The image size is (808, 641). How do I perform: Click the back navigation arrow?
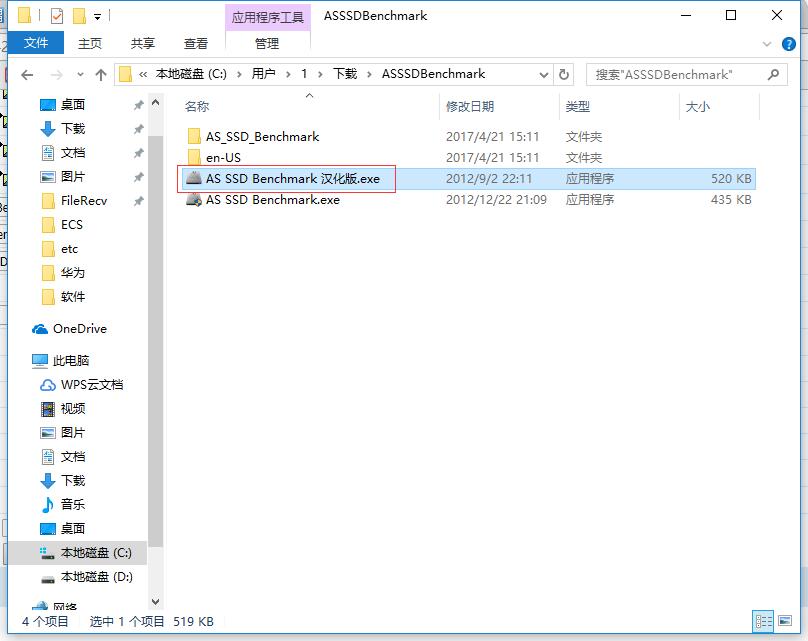pyautogui.click(x=27, y=73)
